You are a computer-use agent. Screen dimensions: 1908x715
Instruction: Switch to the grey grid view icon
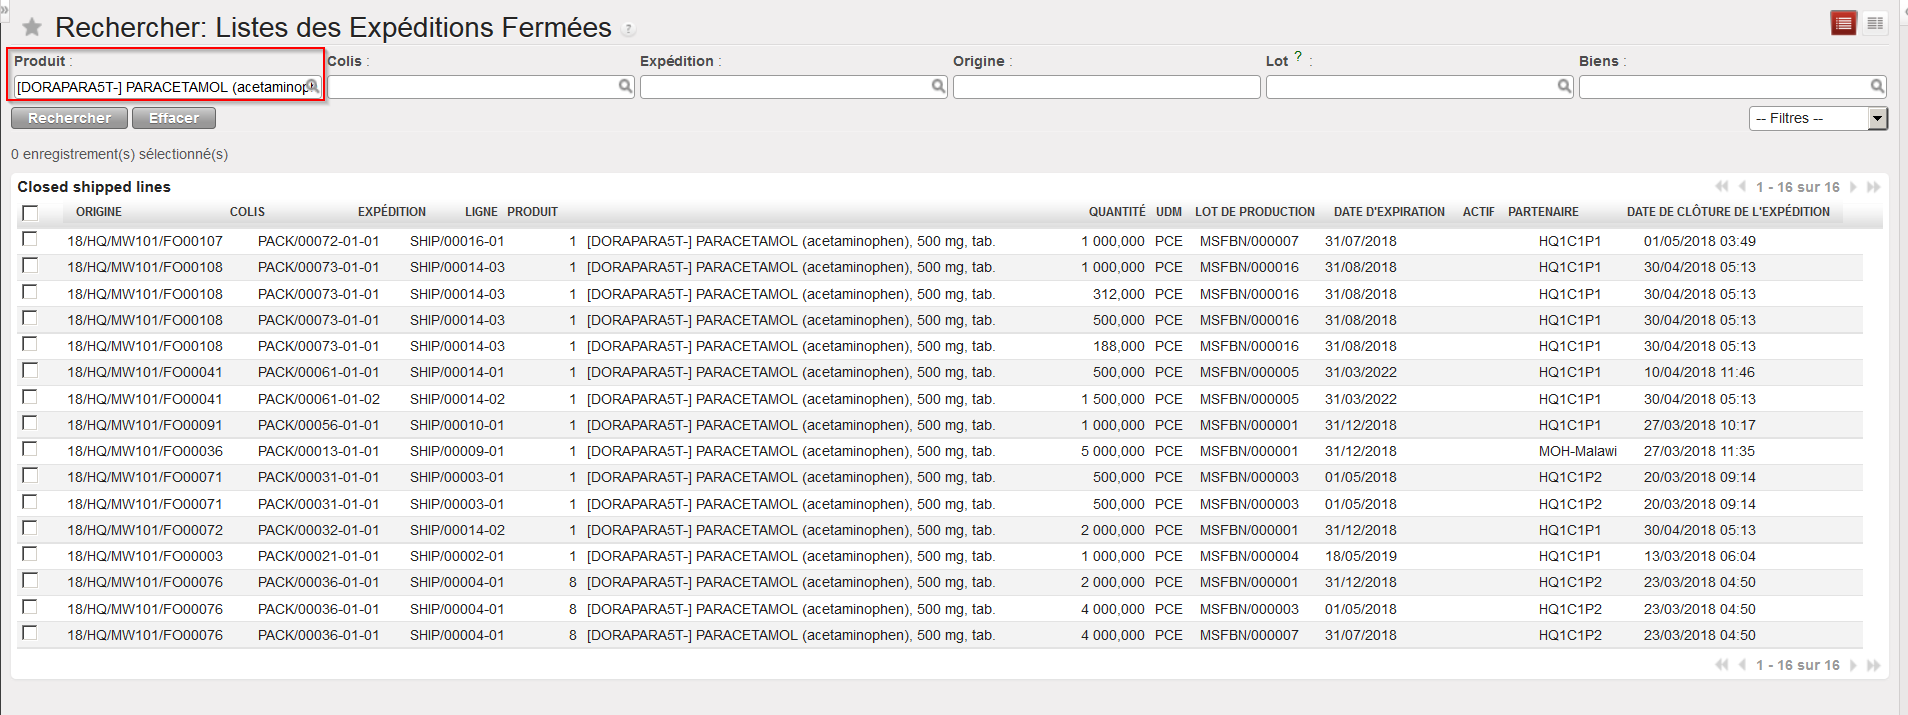pos(1875,23)
